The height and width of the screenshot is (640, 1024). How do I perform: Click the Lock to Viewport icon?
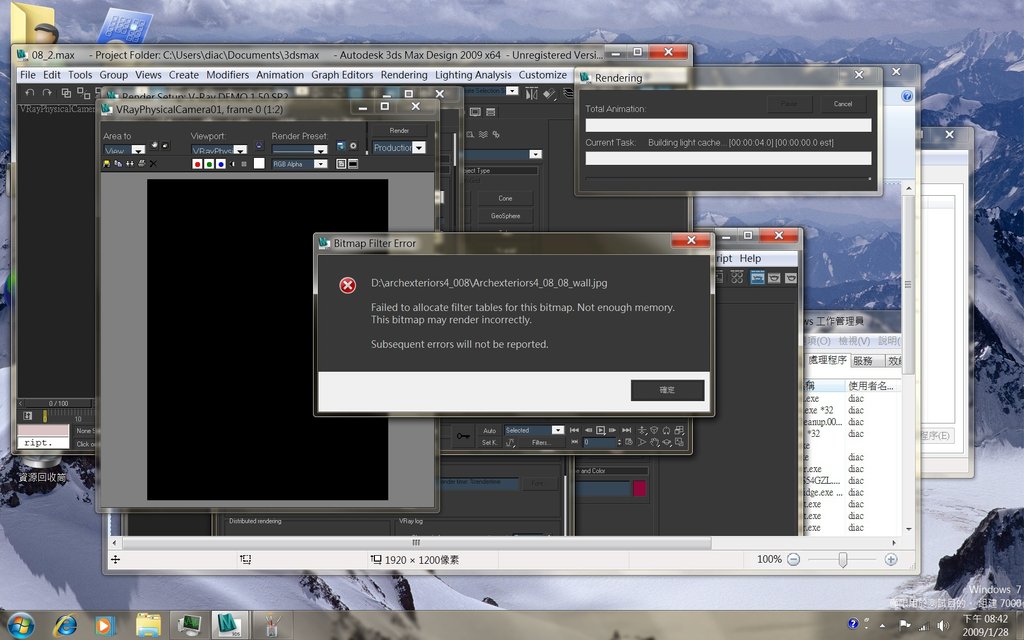(259, 145)
